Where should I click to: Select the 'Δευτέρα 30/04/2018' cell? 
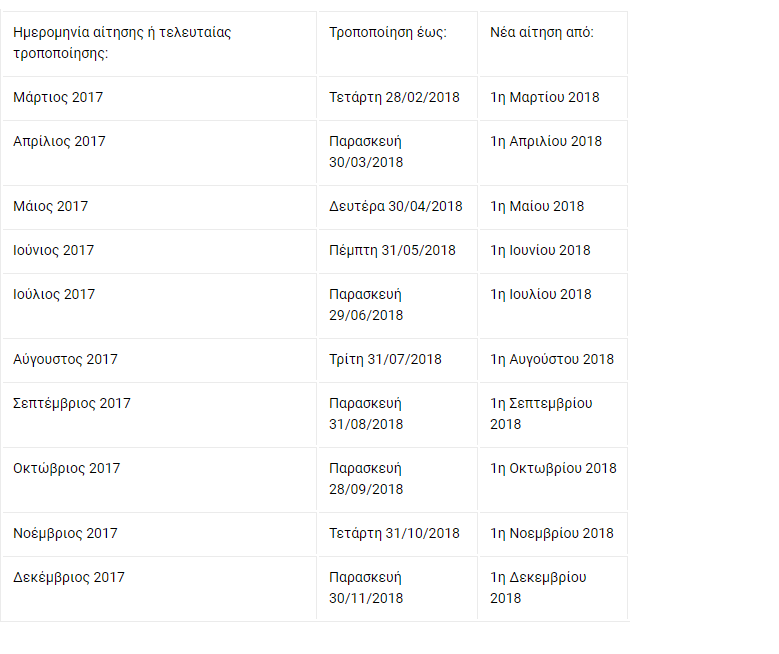click(396, 206)
